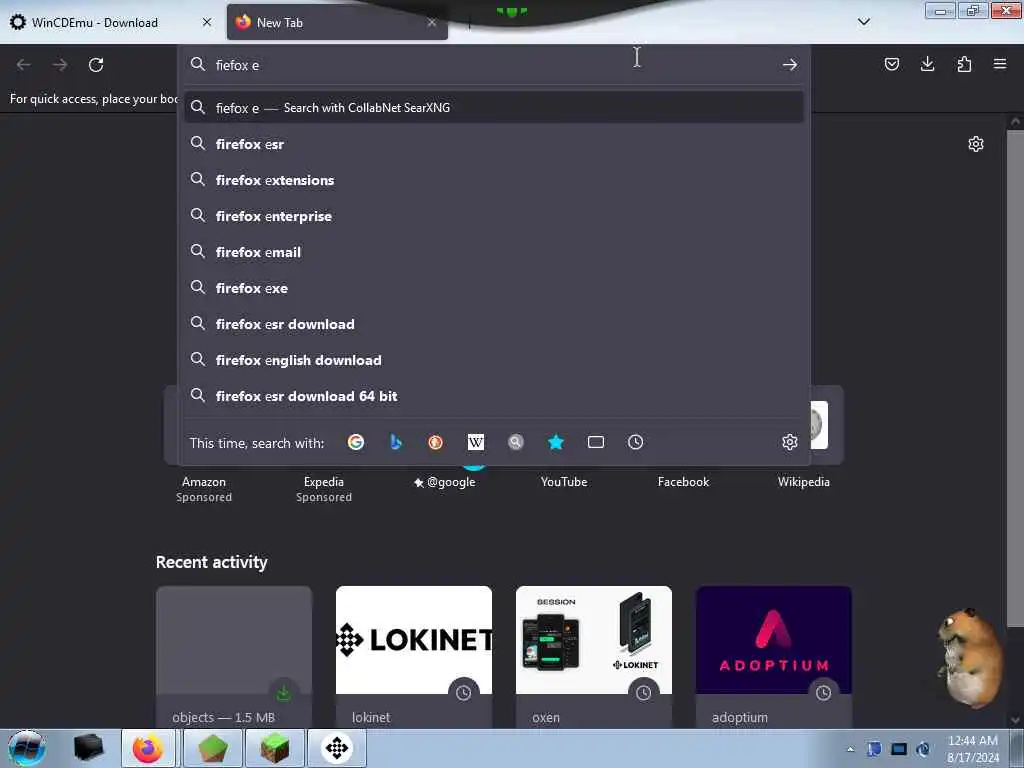
Task: Choose the 'firefox exe' suggestion
Action: pos(494,287)
